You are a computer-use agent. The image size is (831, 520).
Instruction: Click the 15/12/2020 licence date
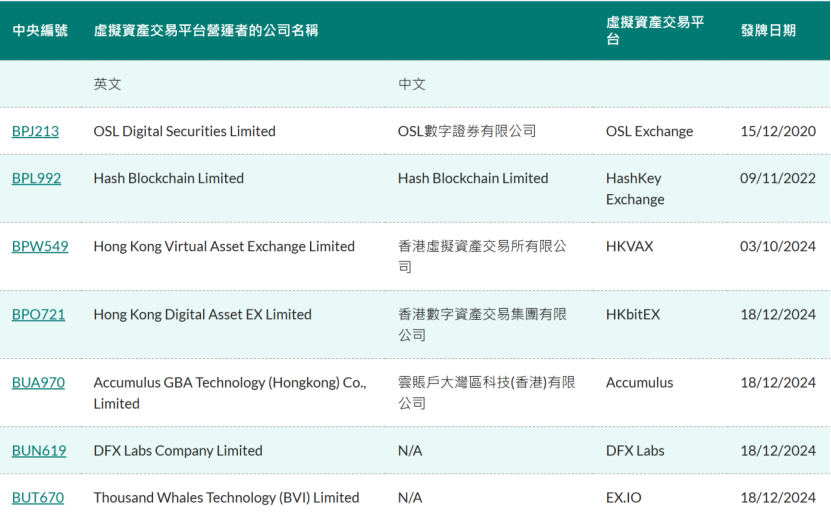pos(778,131)
